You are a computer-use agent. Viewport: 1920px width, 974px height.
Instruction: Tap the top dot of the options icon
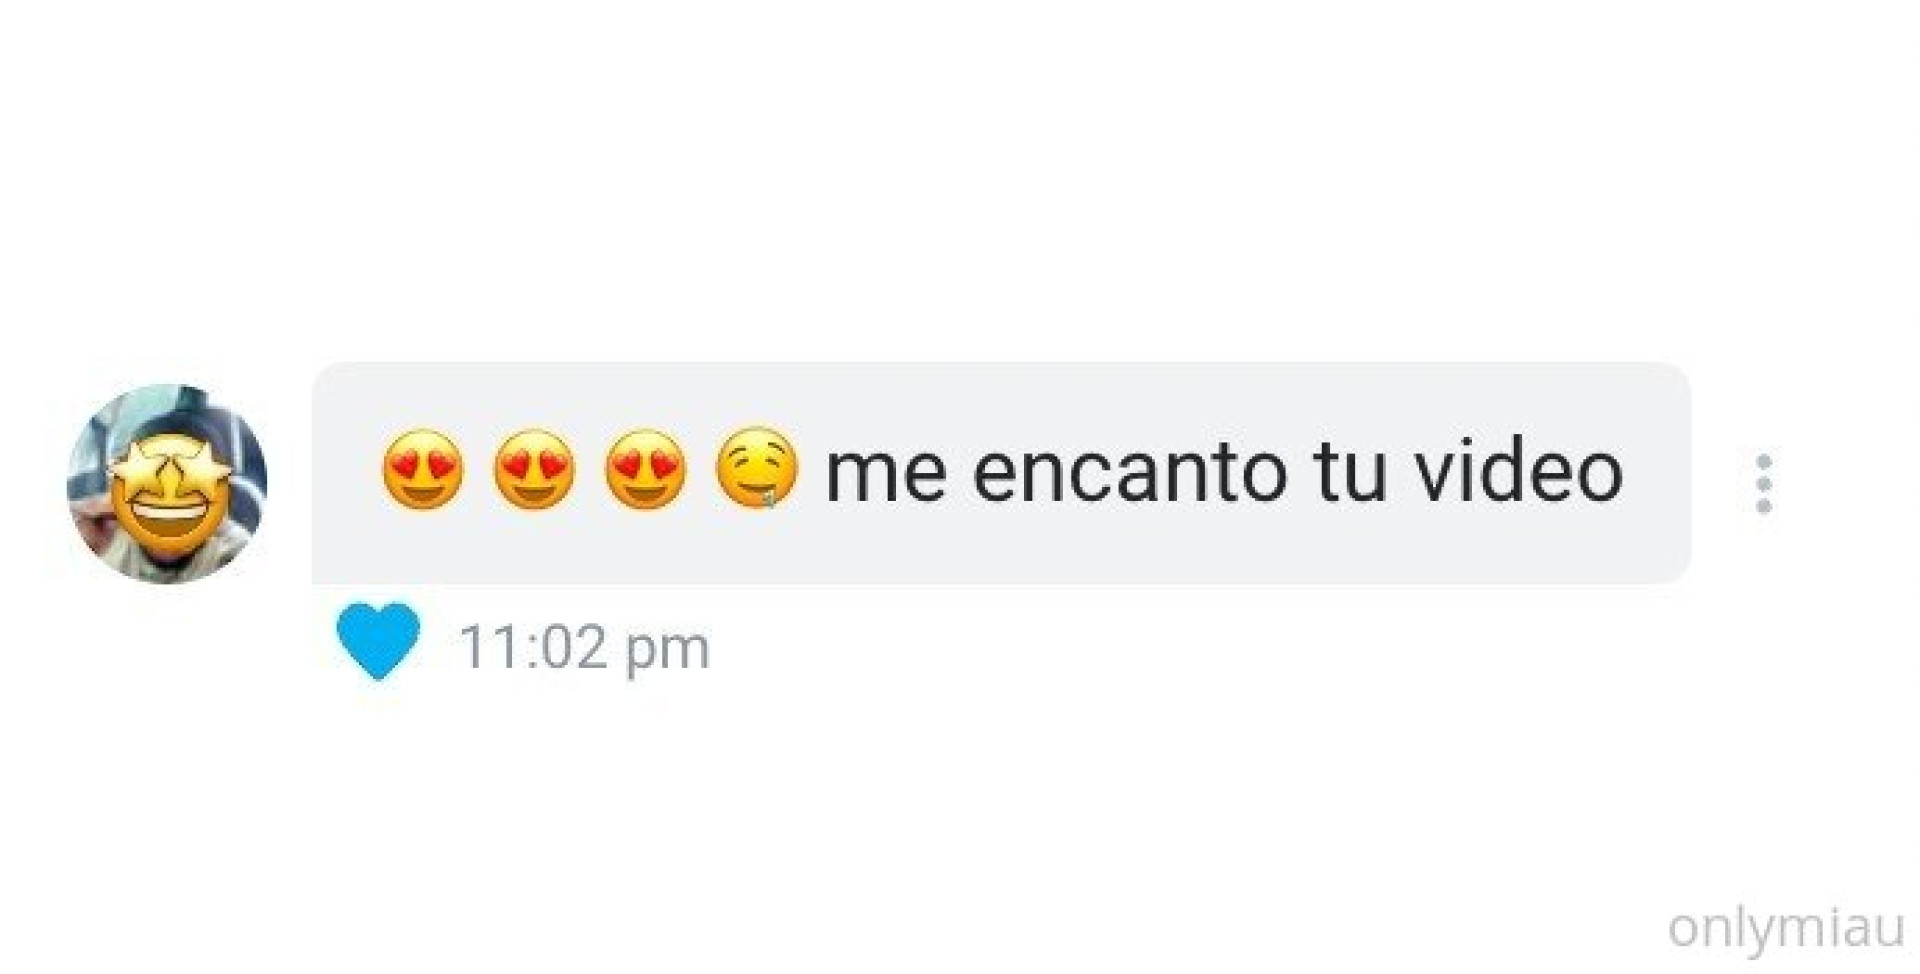pos(1764,462)
